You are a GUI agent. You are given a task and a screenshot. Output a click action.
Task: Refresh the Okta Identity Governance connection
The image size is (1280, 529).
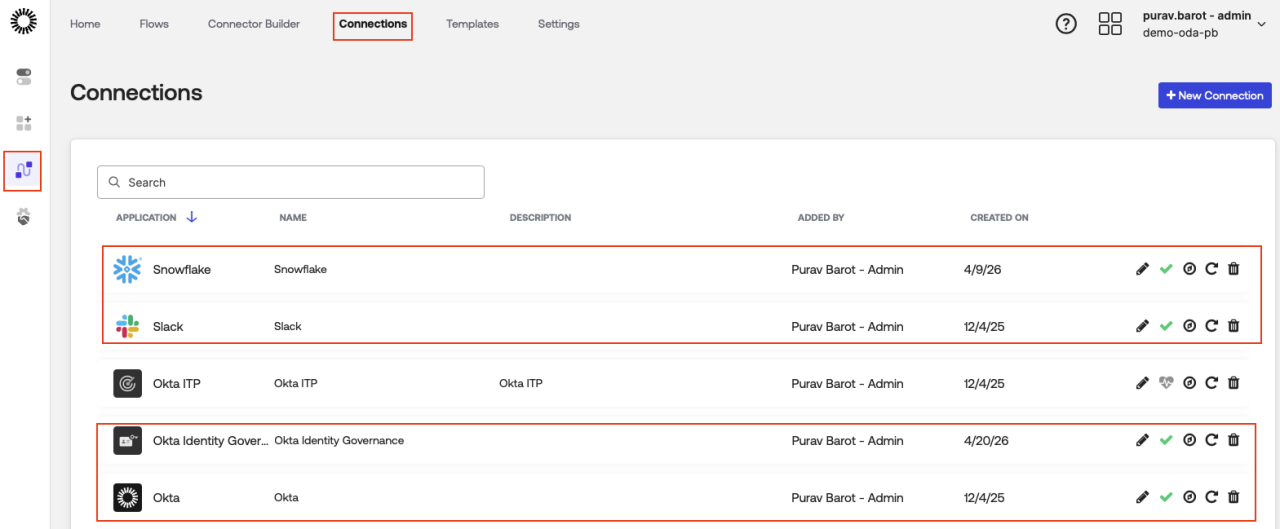(1211, 440)
